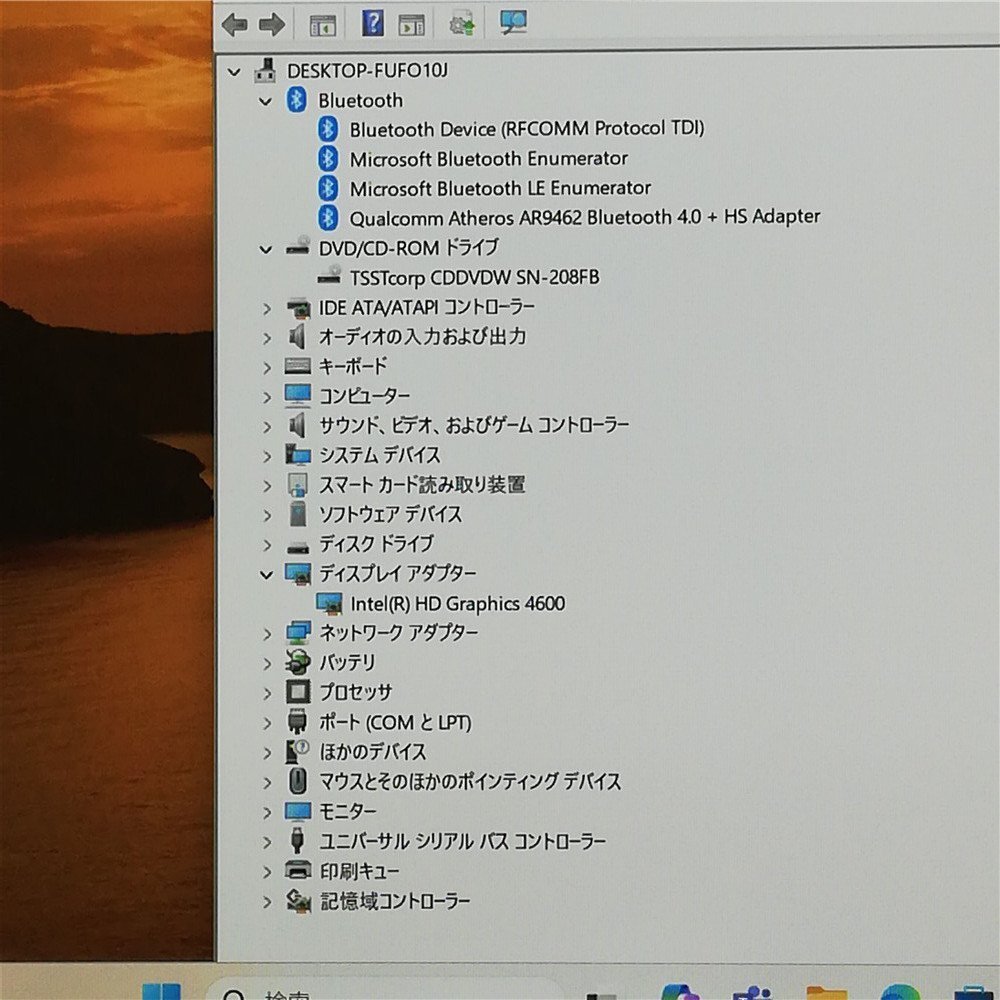Click the ネットワーク アダプター icon
Viewport: 1000px width, 1000px height.
click(298, 633)
